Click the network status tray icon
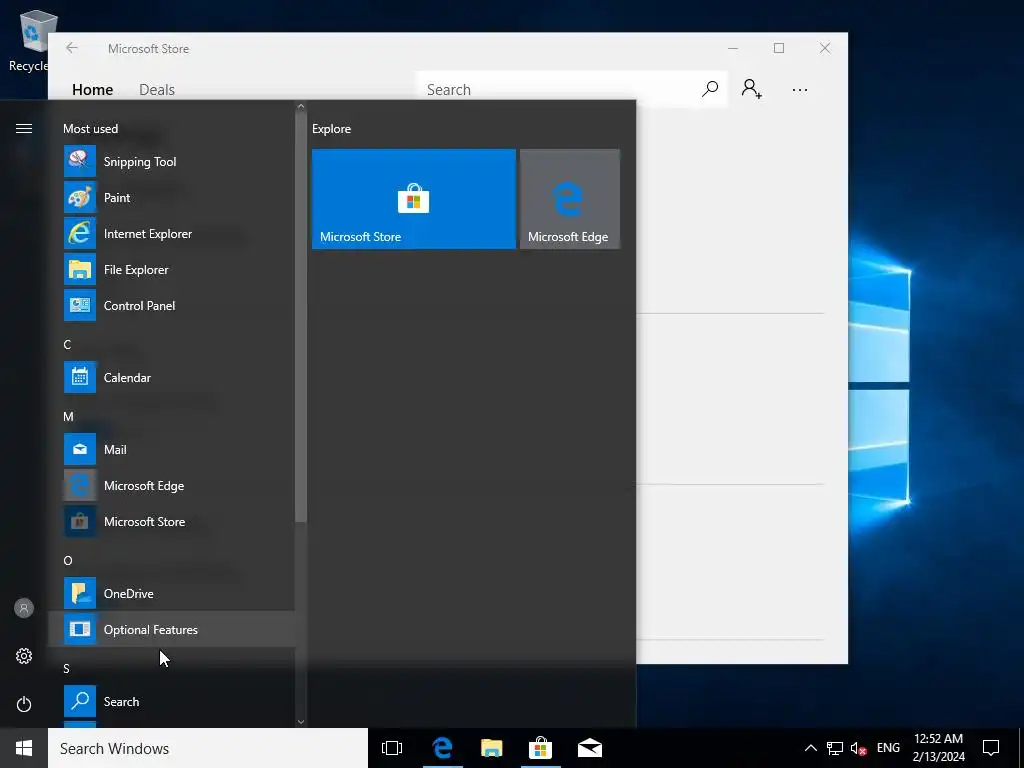1024x768 pixels. tap(835, 748)
